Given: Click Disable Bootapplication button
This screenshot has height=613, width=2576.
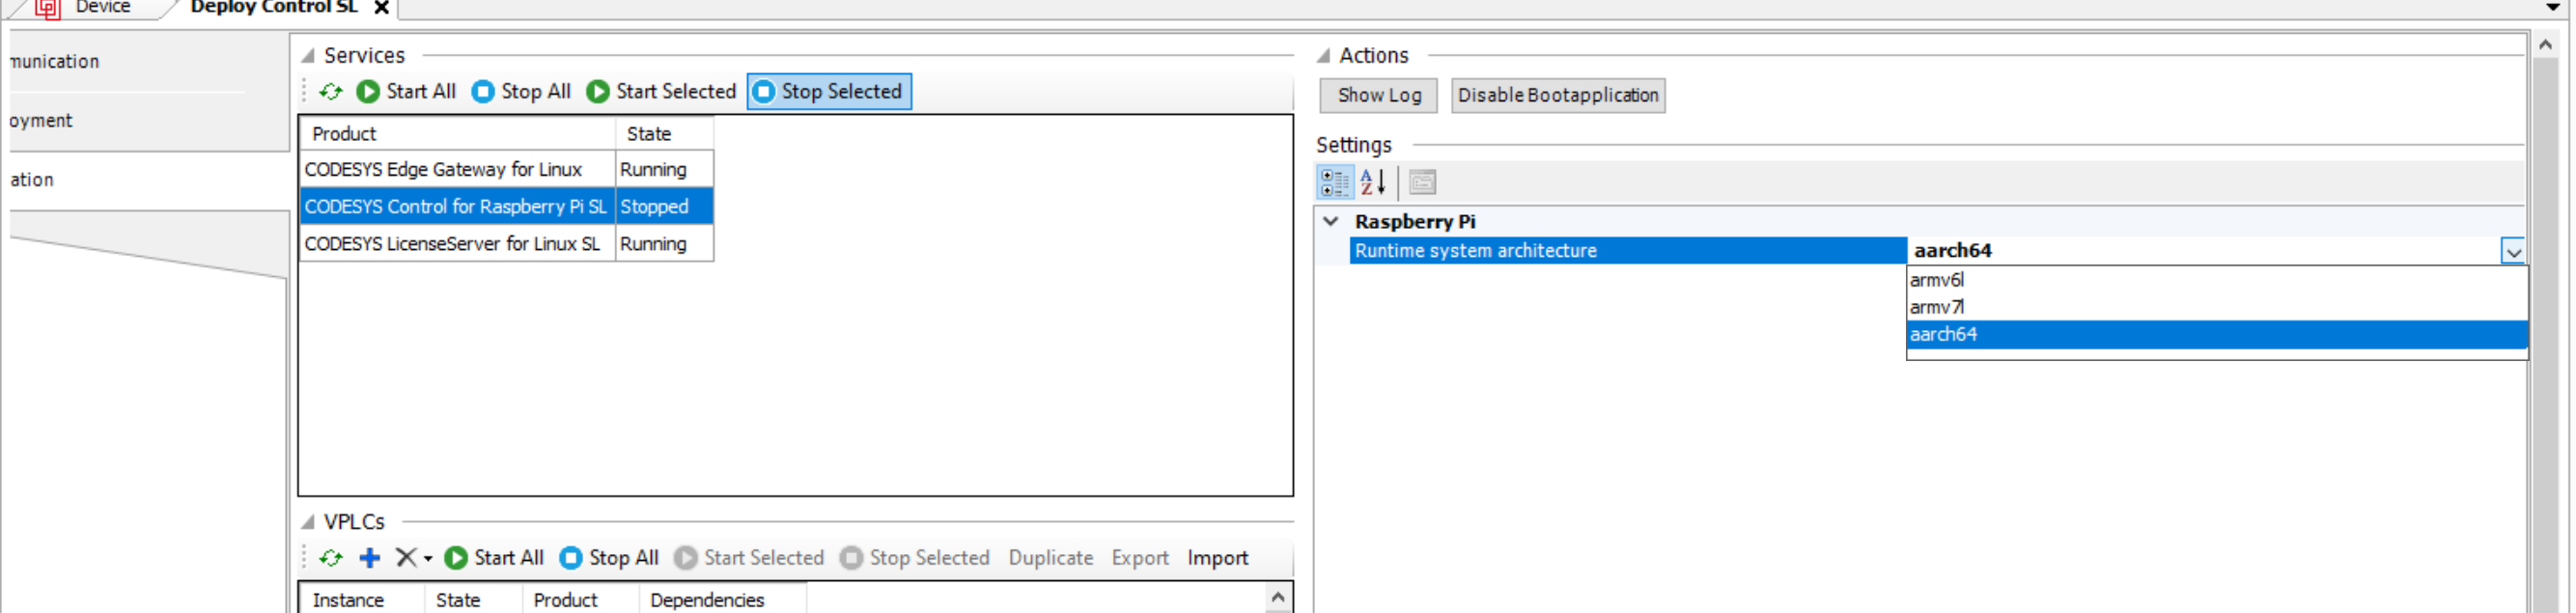Looking at the screenshot, I should [x=1558, y=95].
